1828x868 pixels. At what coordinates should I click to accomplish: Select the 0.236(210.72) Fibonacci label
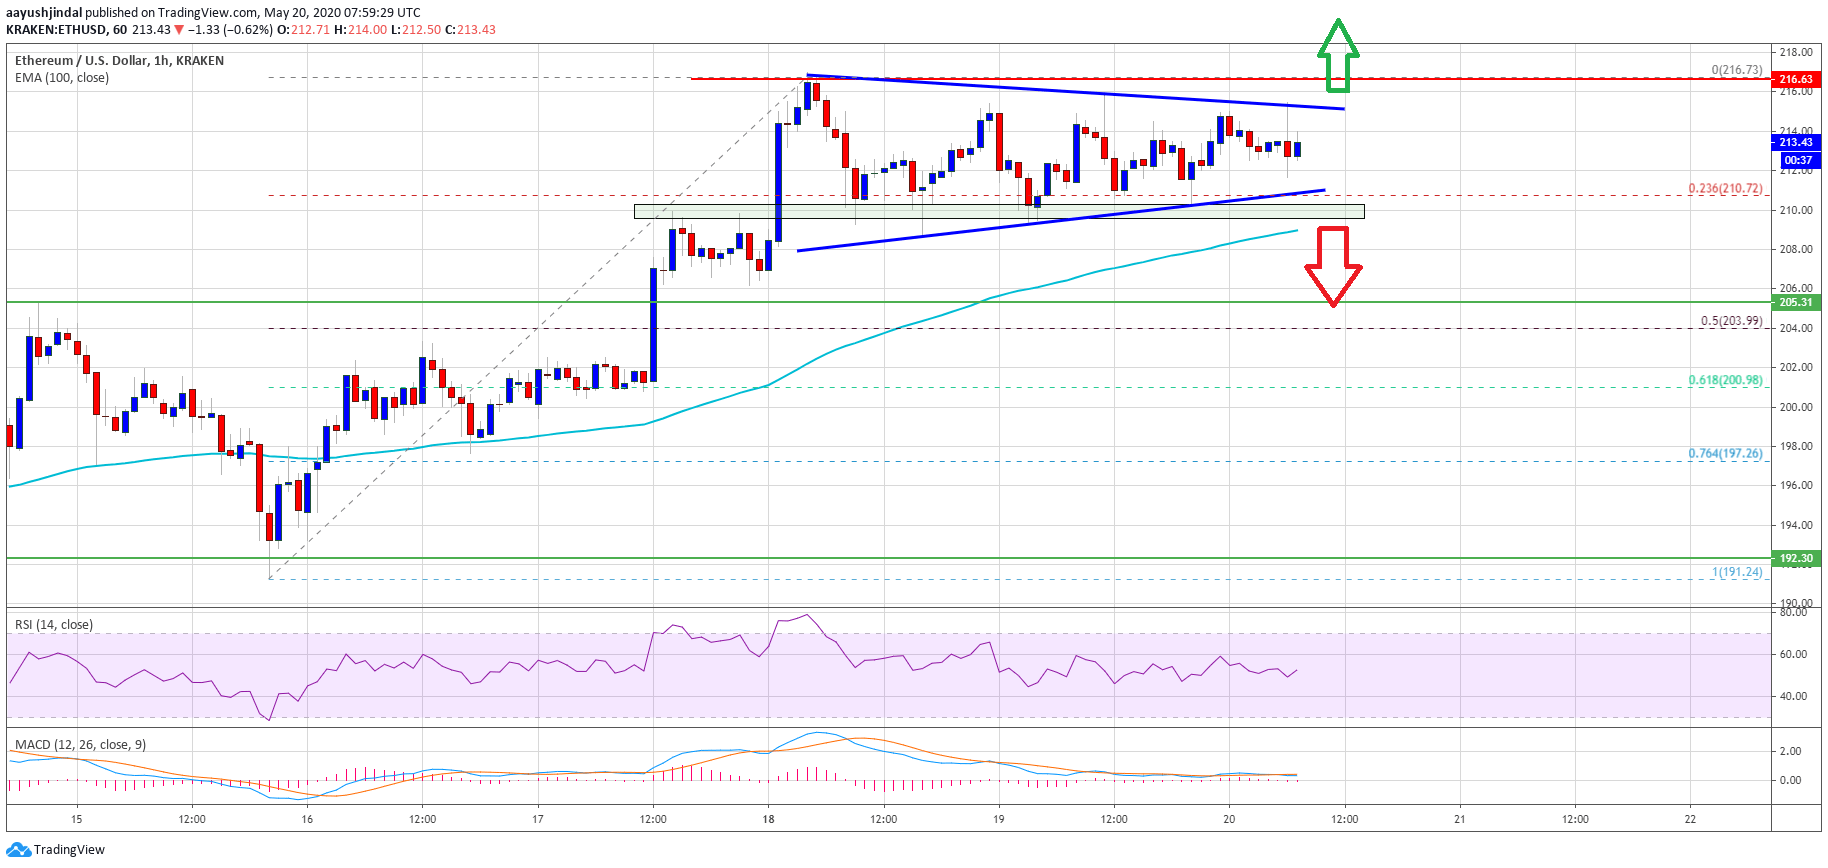click(1726, 188)
